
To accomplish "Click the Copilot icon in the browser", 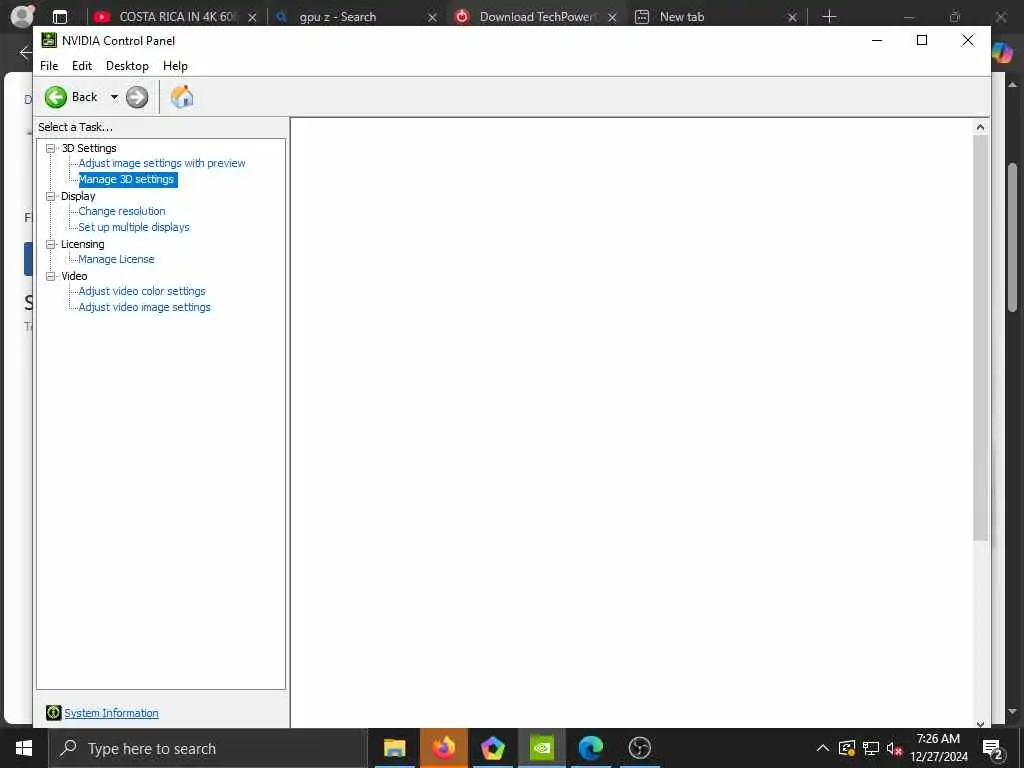I will [x=1003, y=52].
